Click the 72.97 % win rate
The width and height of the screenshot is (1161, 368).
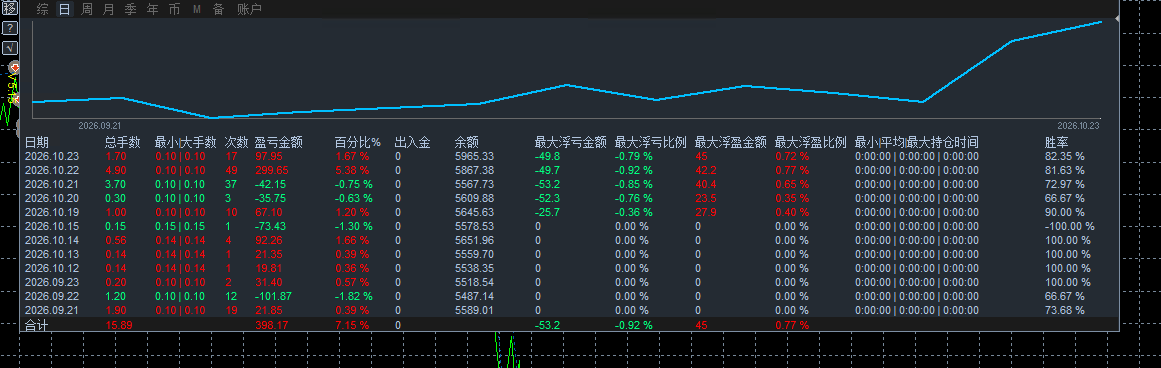[x=1064, y=184]
